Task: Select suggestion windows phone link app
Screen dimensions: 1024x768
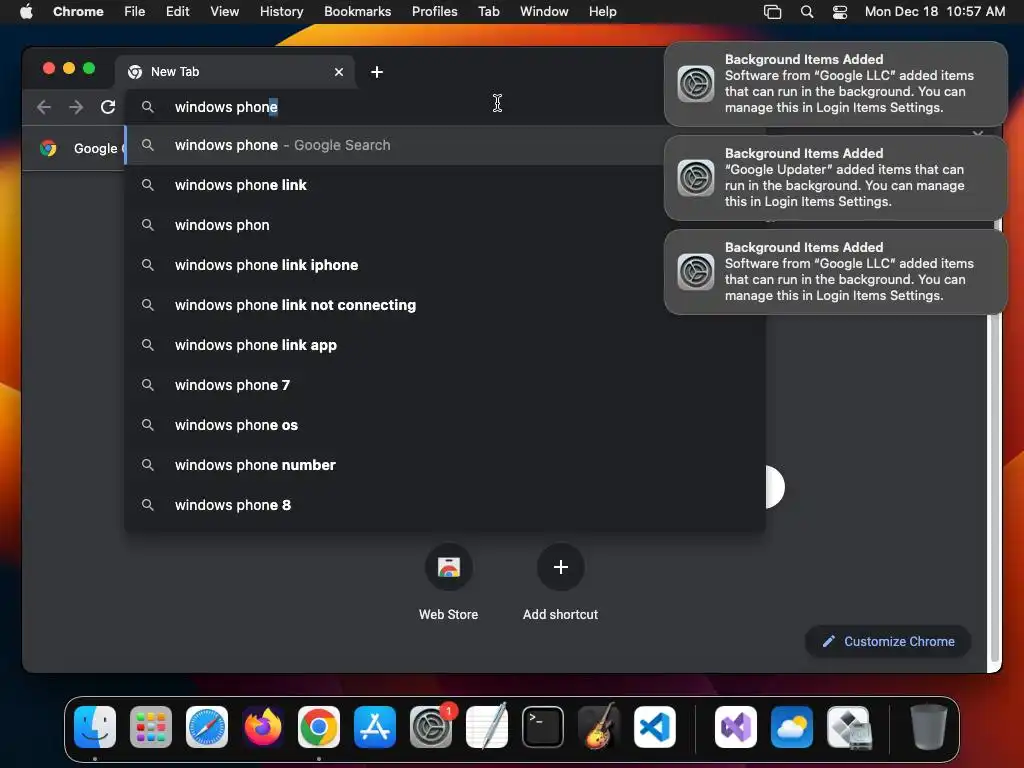Action: [444, 345]
